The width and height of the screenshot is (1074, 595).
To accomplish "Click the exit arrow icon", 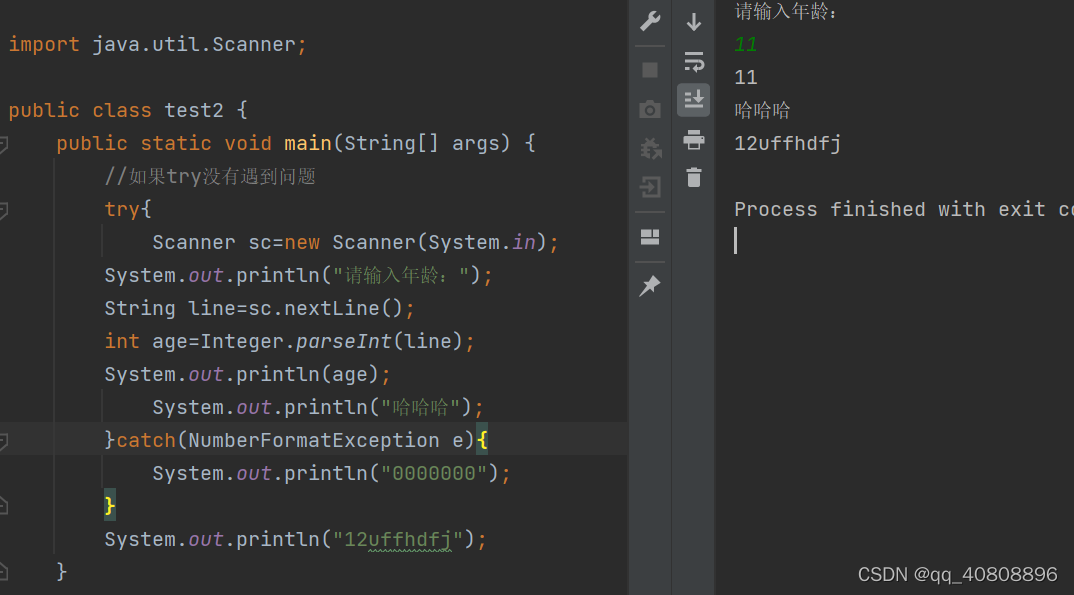I will (650, 187).
